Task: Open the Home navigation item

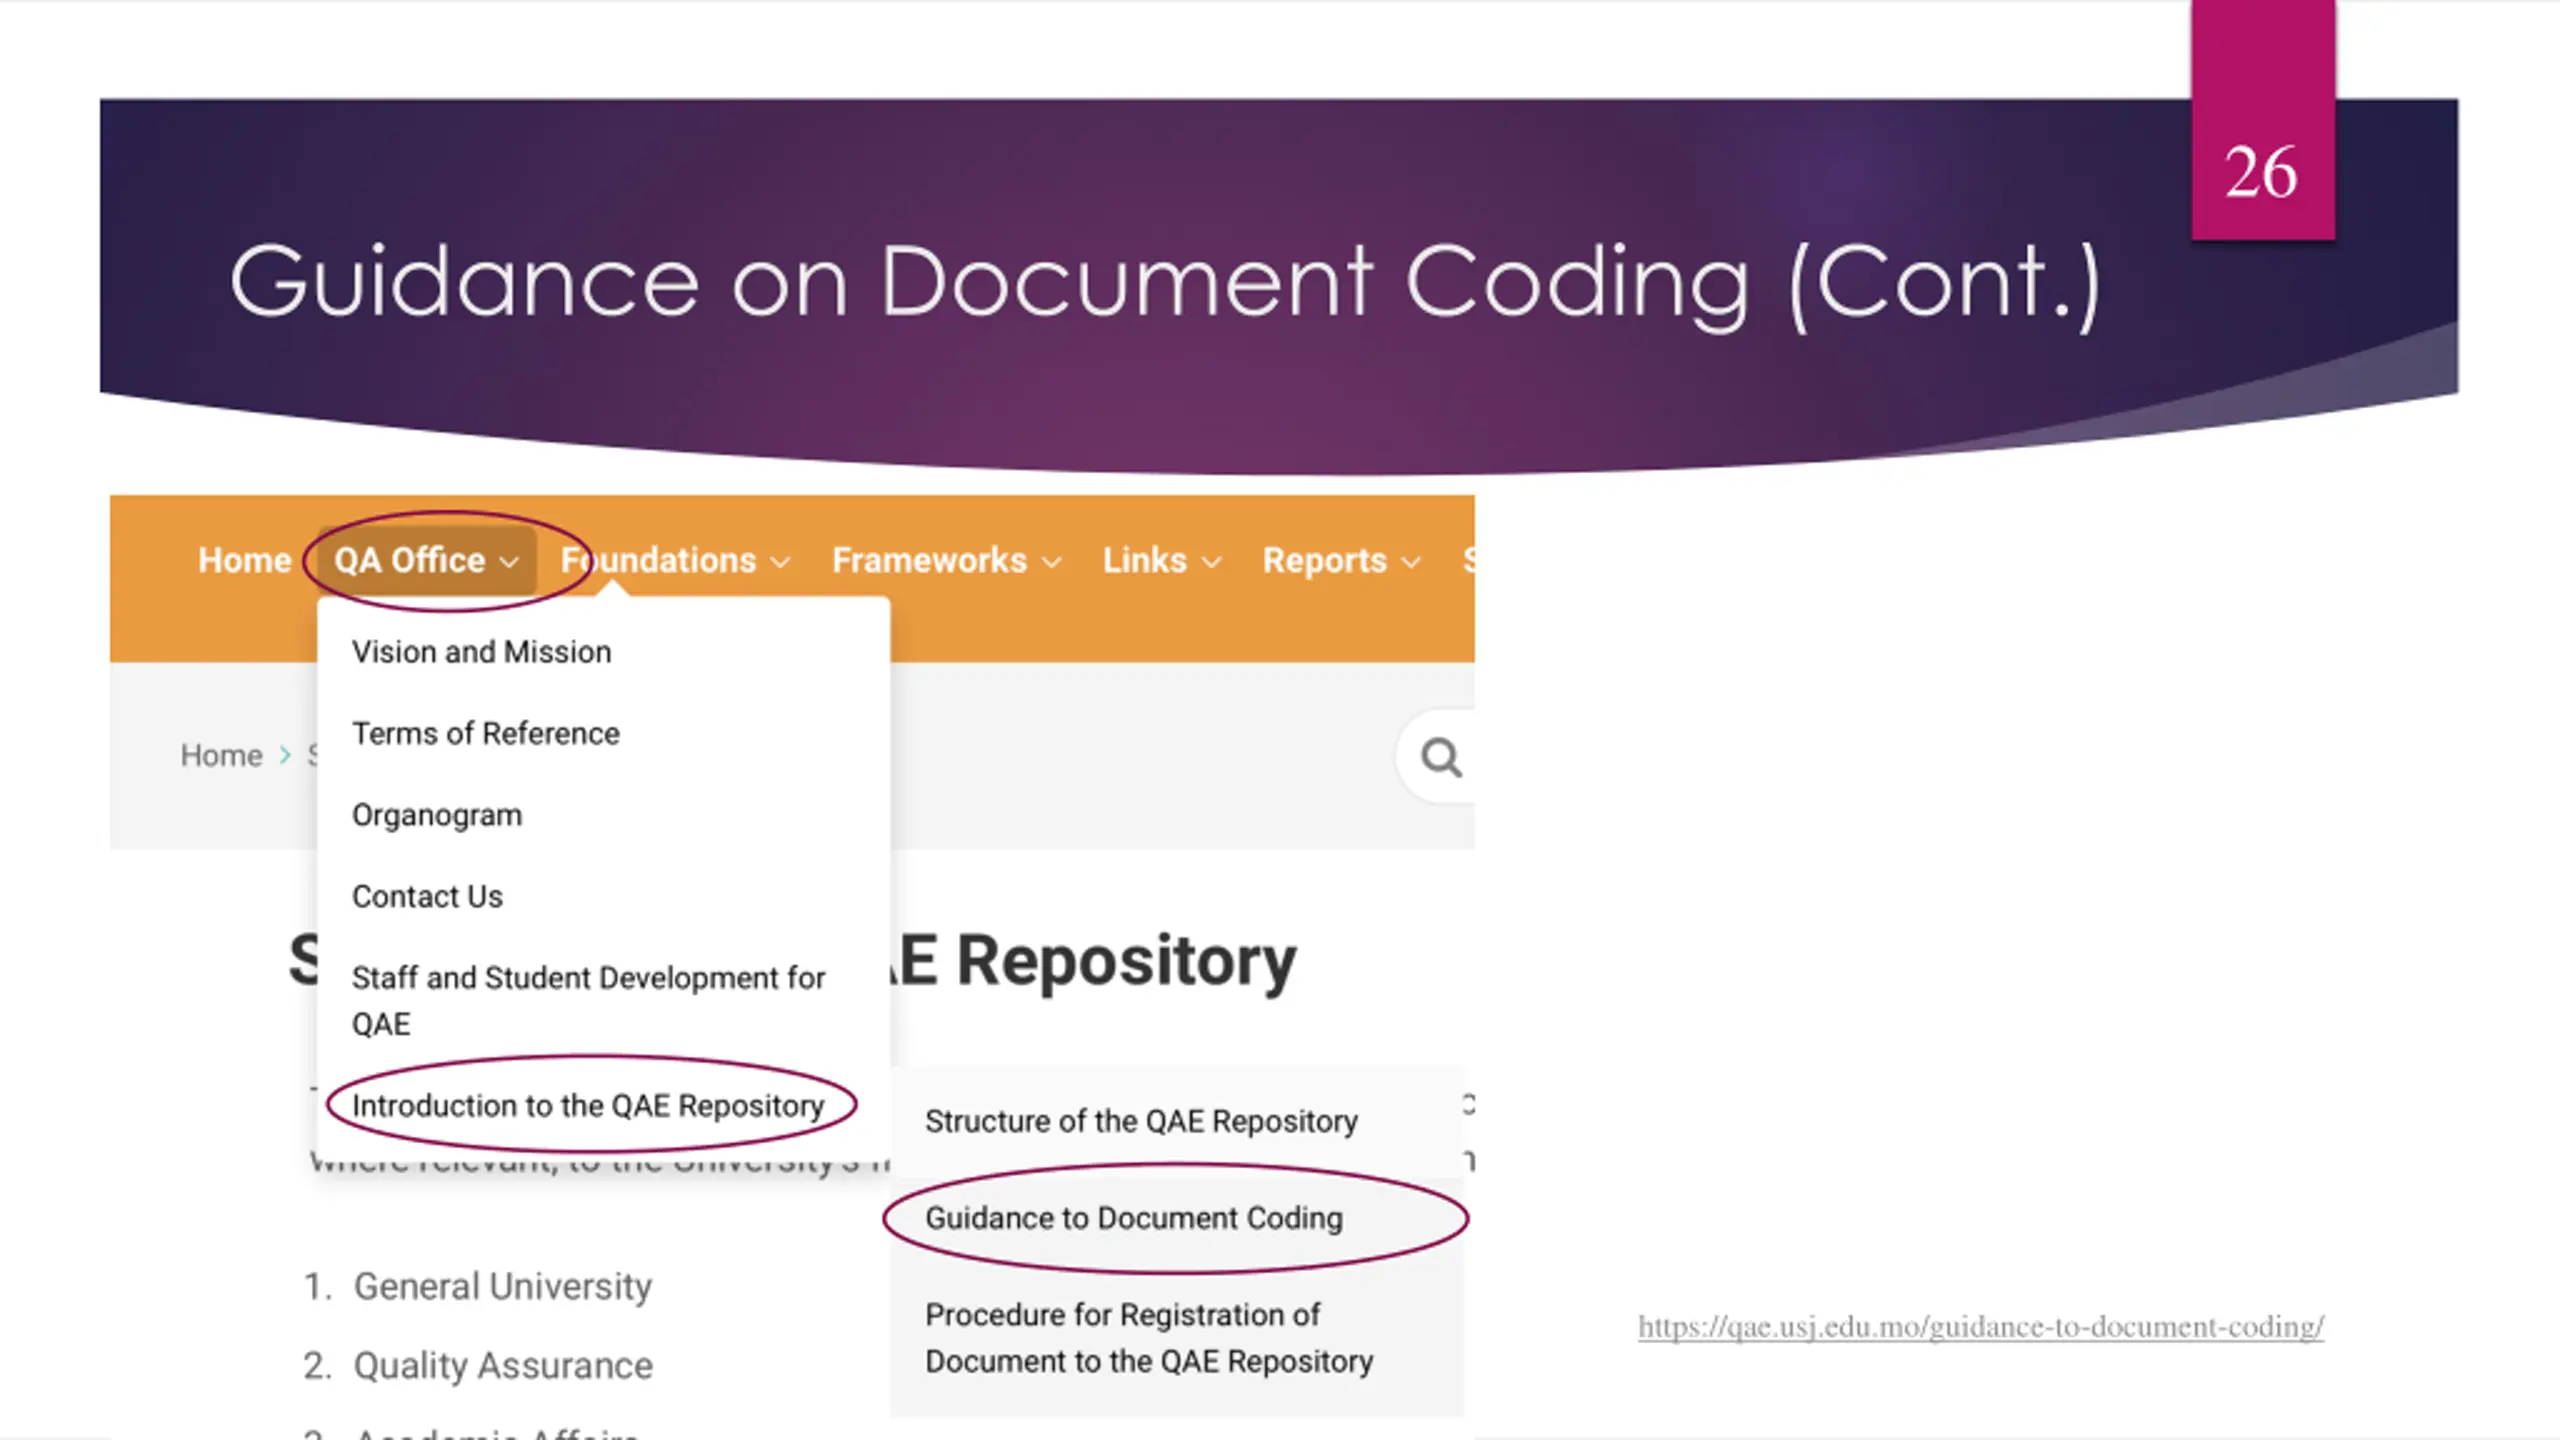Action: tap(244, 560)
